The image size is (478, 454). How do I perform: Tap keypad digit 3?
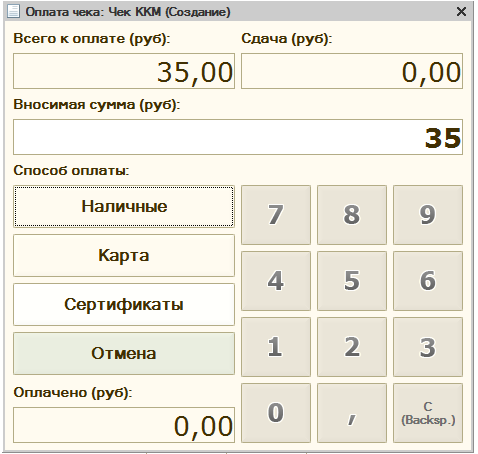coord(428,347)
